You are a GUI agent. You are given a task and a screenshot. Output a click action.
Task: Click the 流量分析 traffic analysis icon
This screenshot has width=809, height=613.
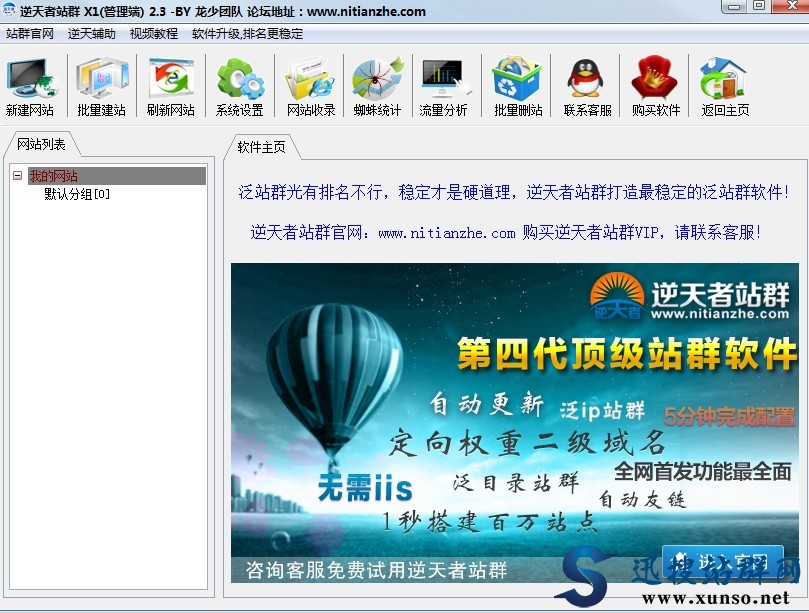[x=444, y=87]
